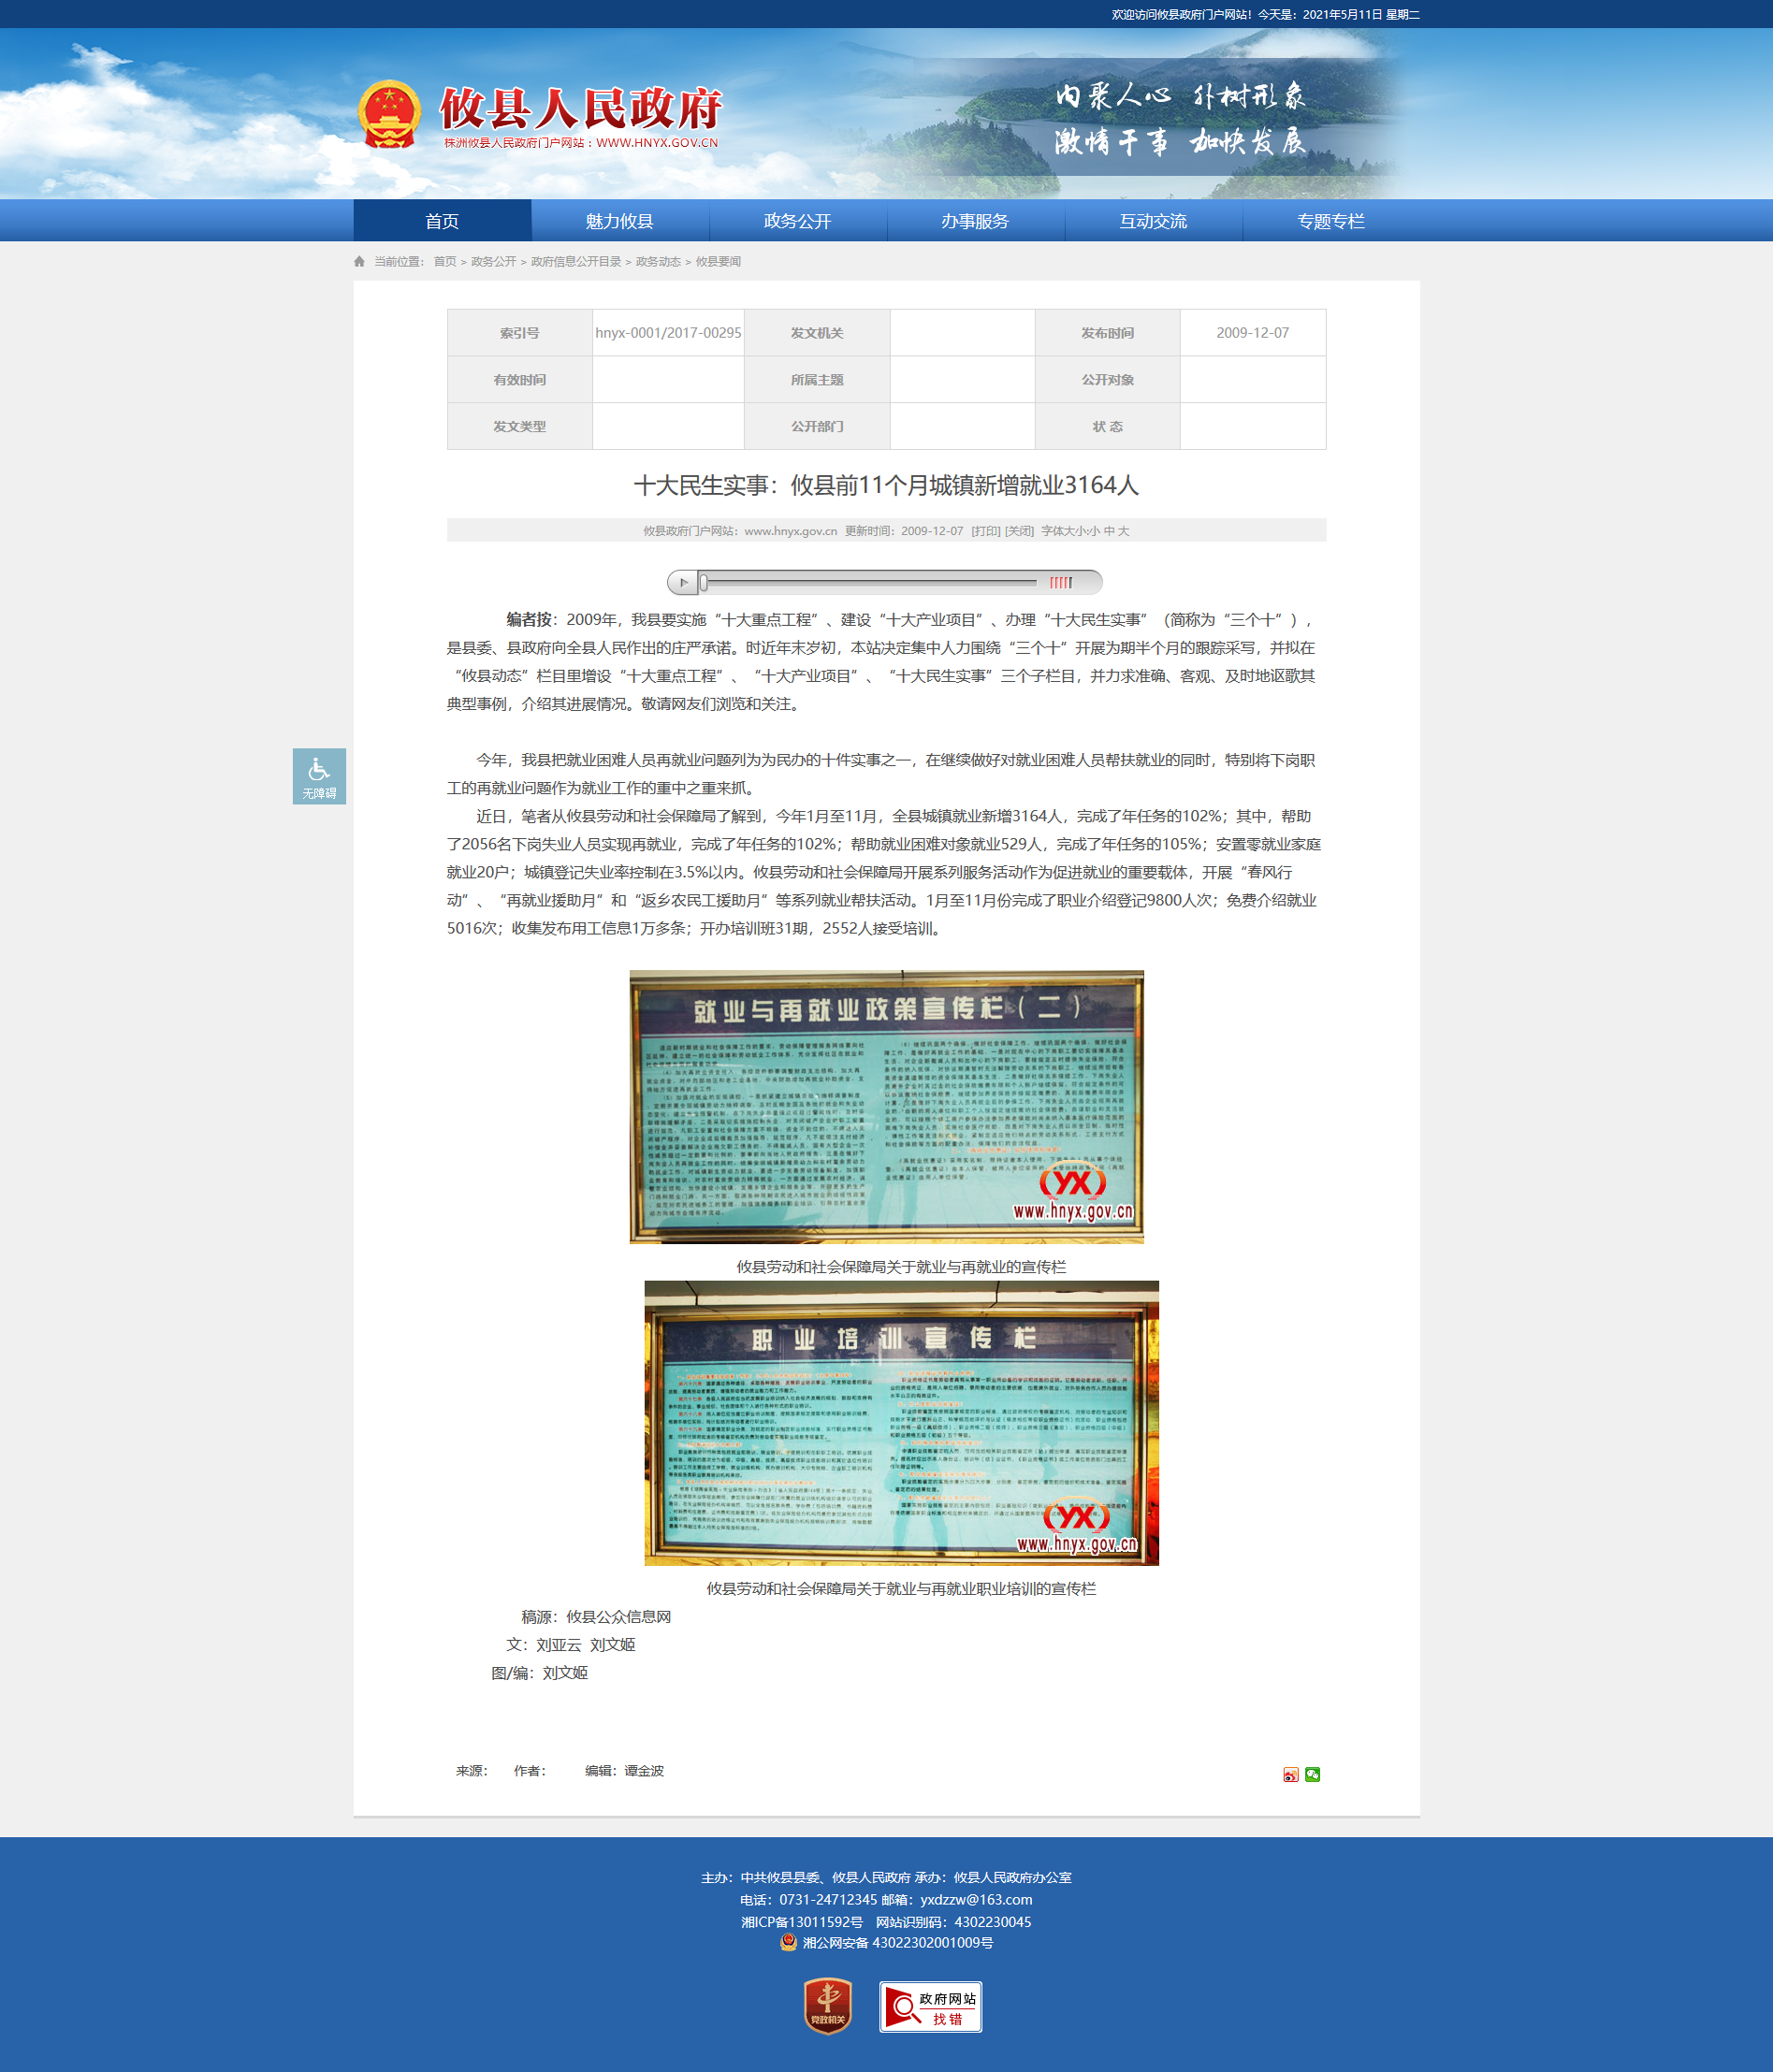The width and height of the screenshot is (1773, 2072).
Task: Click the [关闭] close link
Action: tap(1019, 531)
